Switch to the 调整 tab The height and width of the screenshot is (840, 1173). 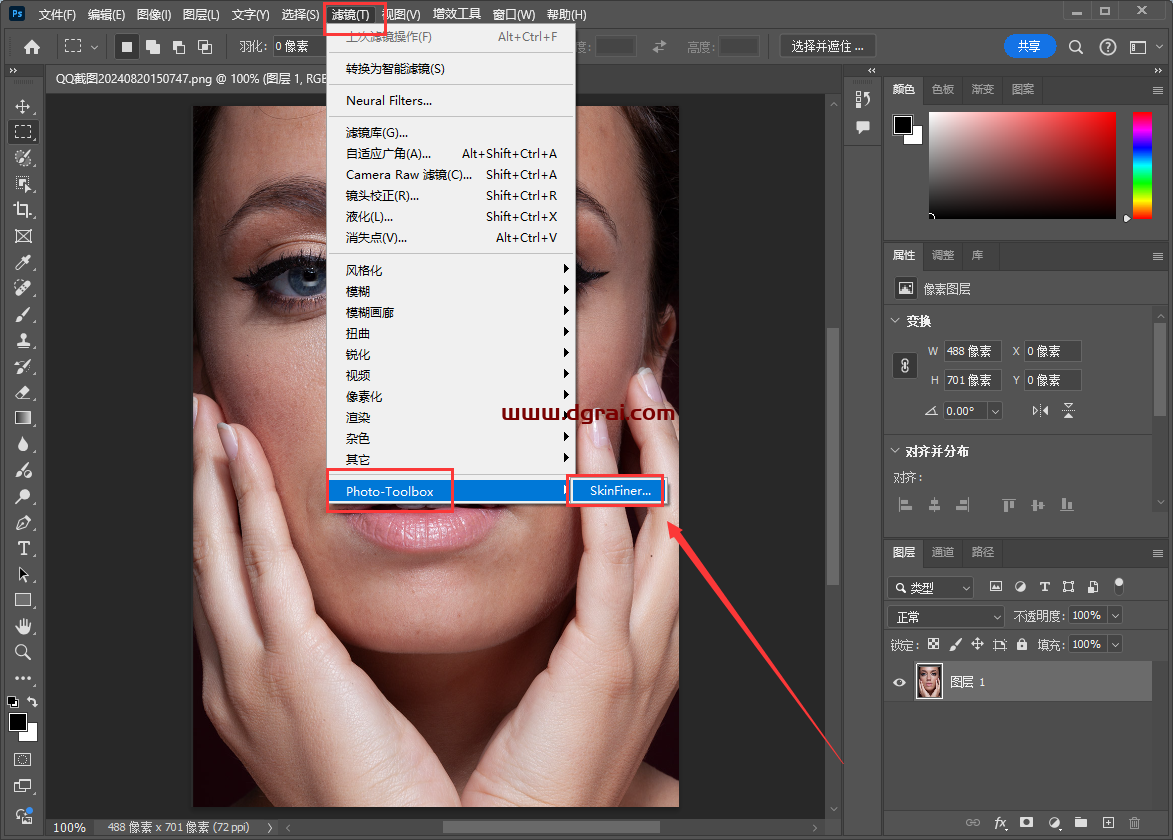point(943,255)
